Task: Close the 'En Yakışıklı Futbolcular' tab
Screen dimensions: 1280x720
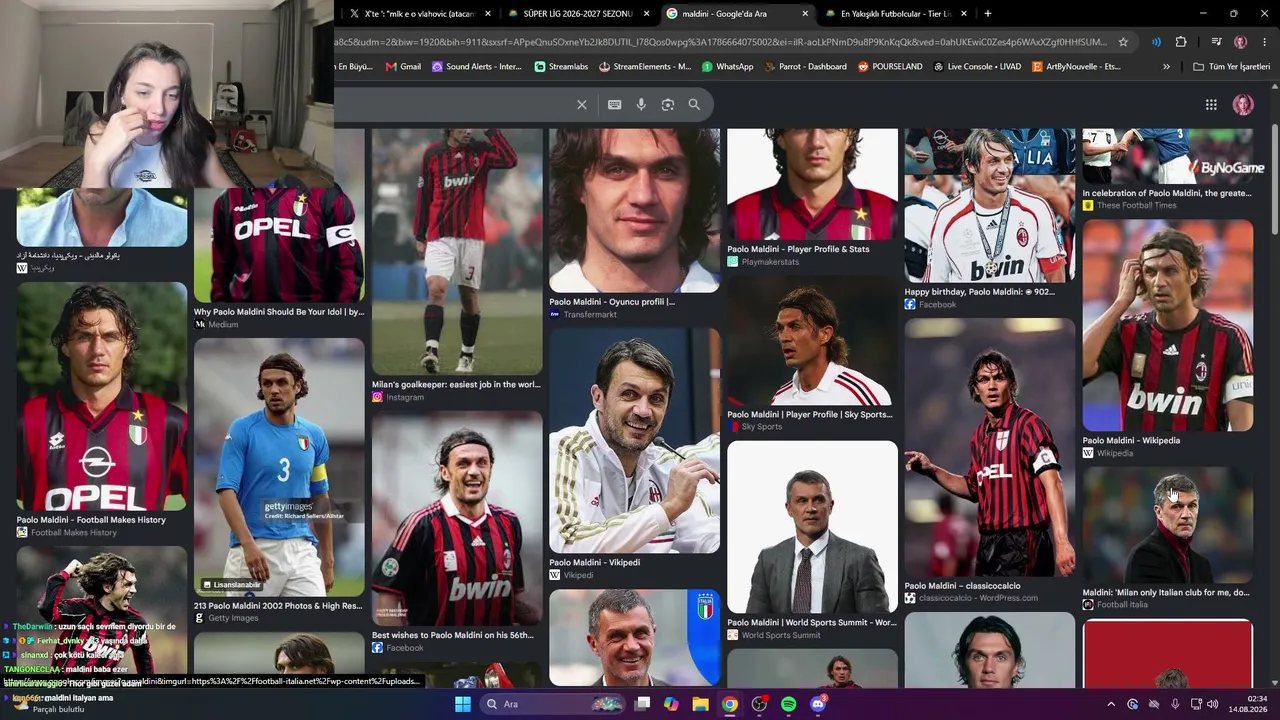Action: click(x=964, y=14)
